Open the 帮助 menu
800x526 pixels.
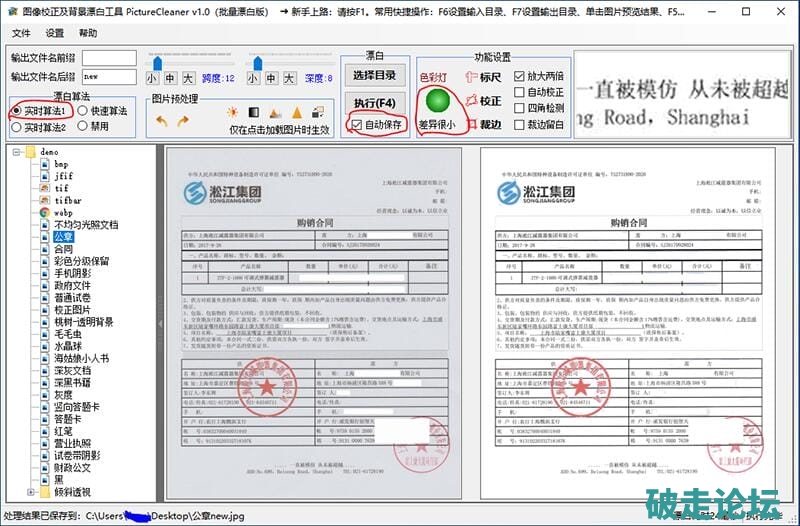88,33
